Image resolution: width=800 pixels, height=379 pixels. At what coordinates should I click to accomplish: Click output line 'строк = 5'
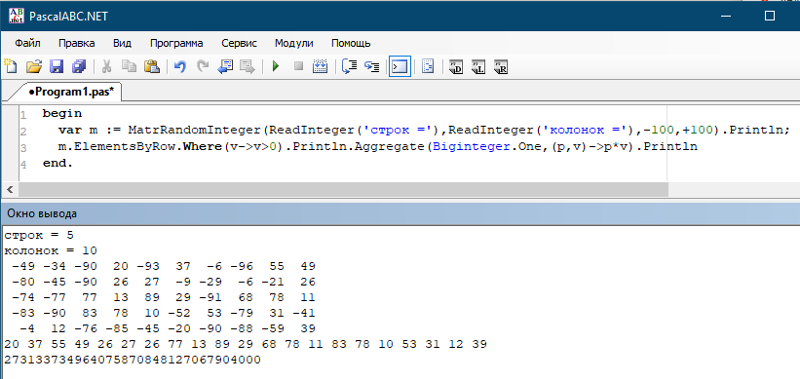tap(39, 235)
